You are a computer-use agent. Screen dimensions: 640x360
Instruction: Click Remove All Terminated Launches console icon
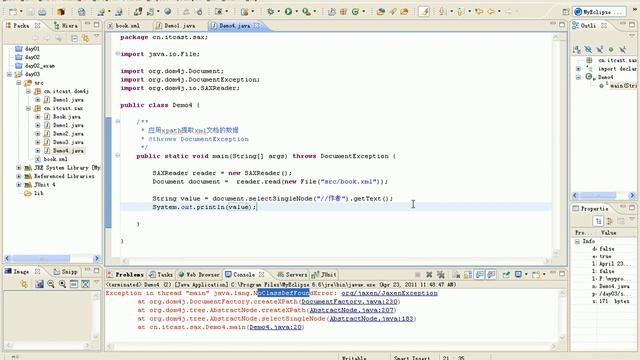coord(440,275)
